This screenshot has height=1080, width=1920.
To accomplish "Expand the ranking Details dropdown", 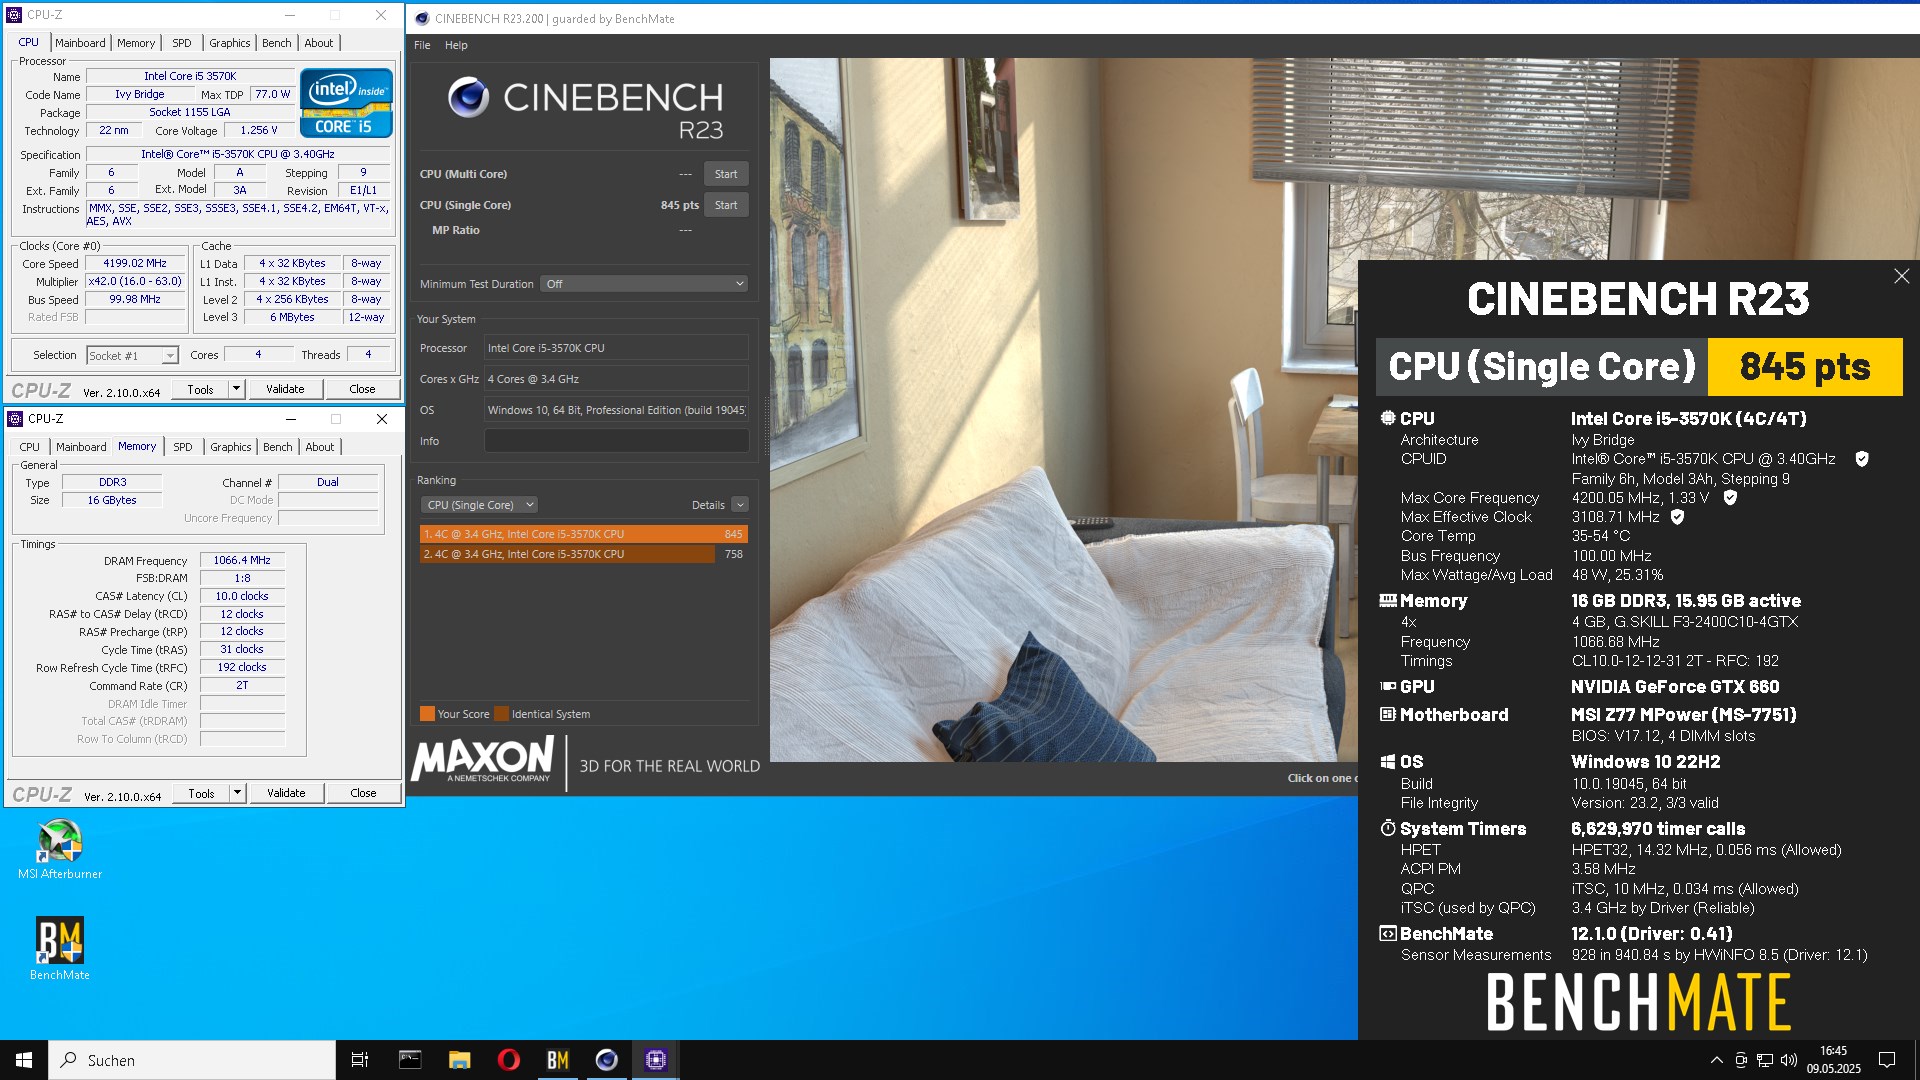I will coord(740,505).
